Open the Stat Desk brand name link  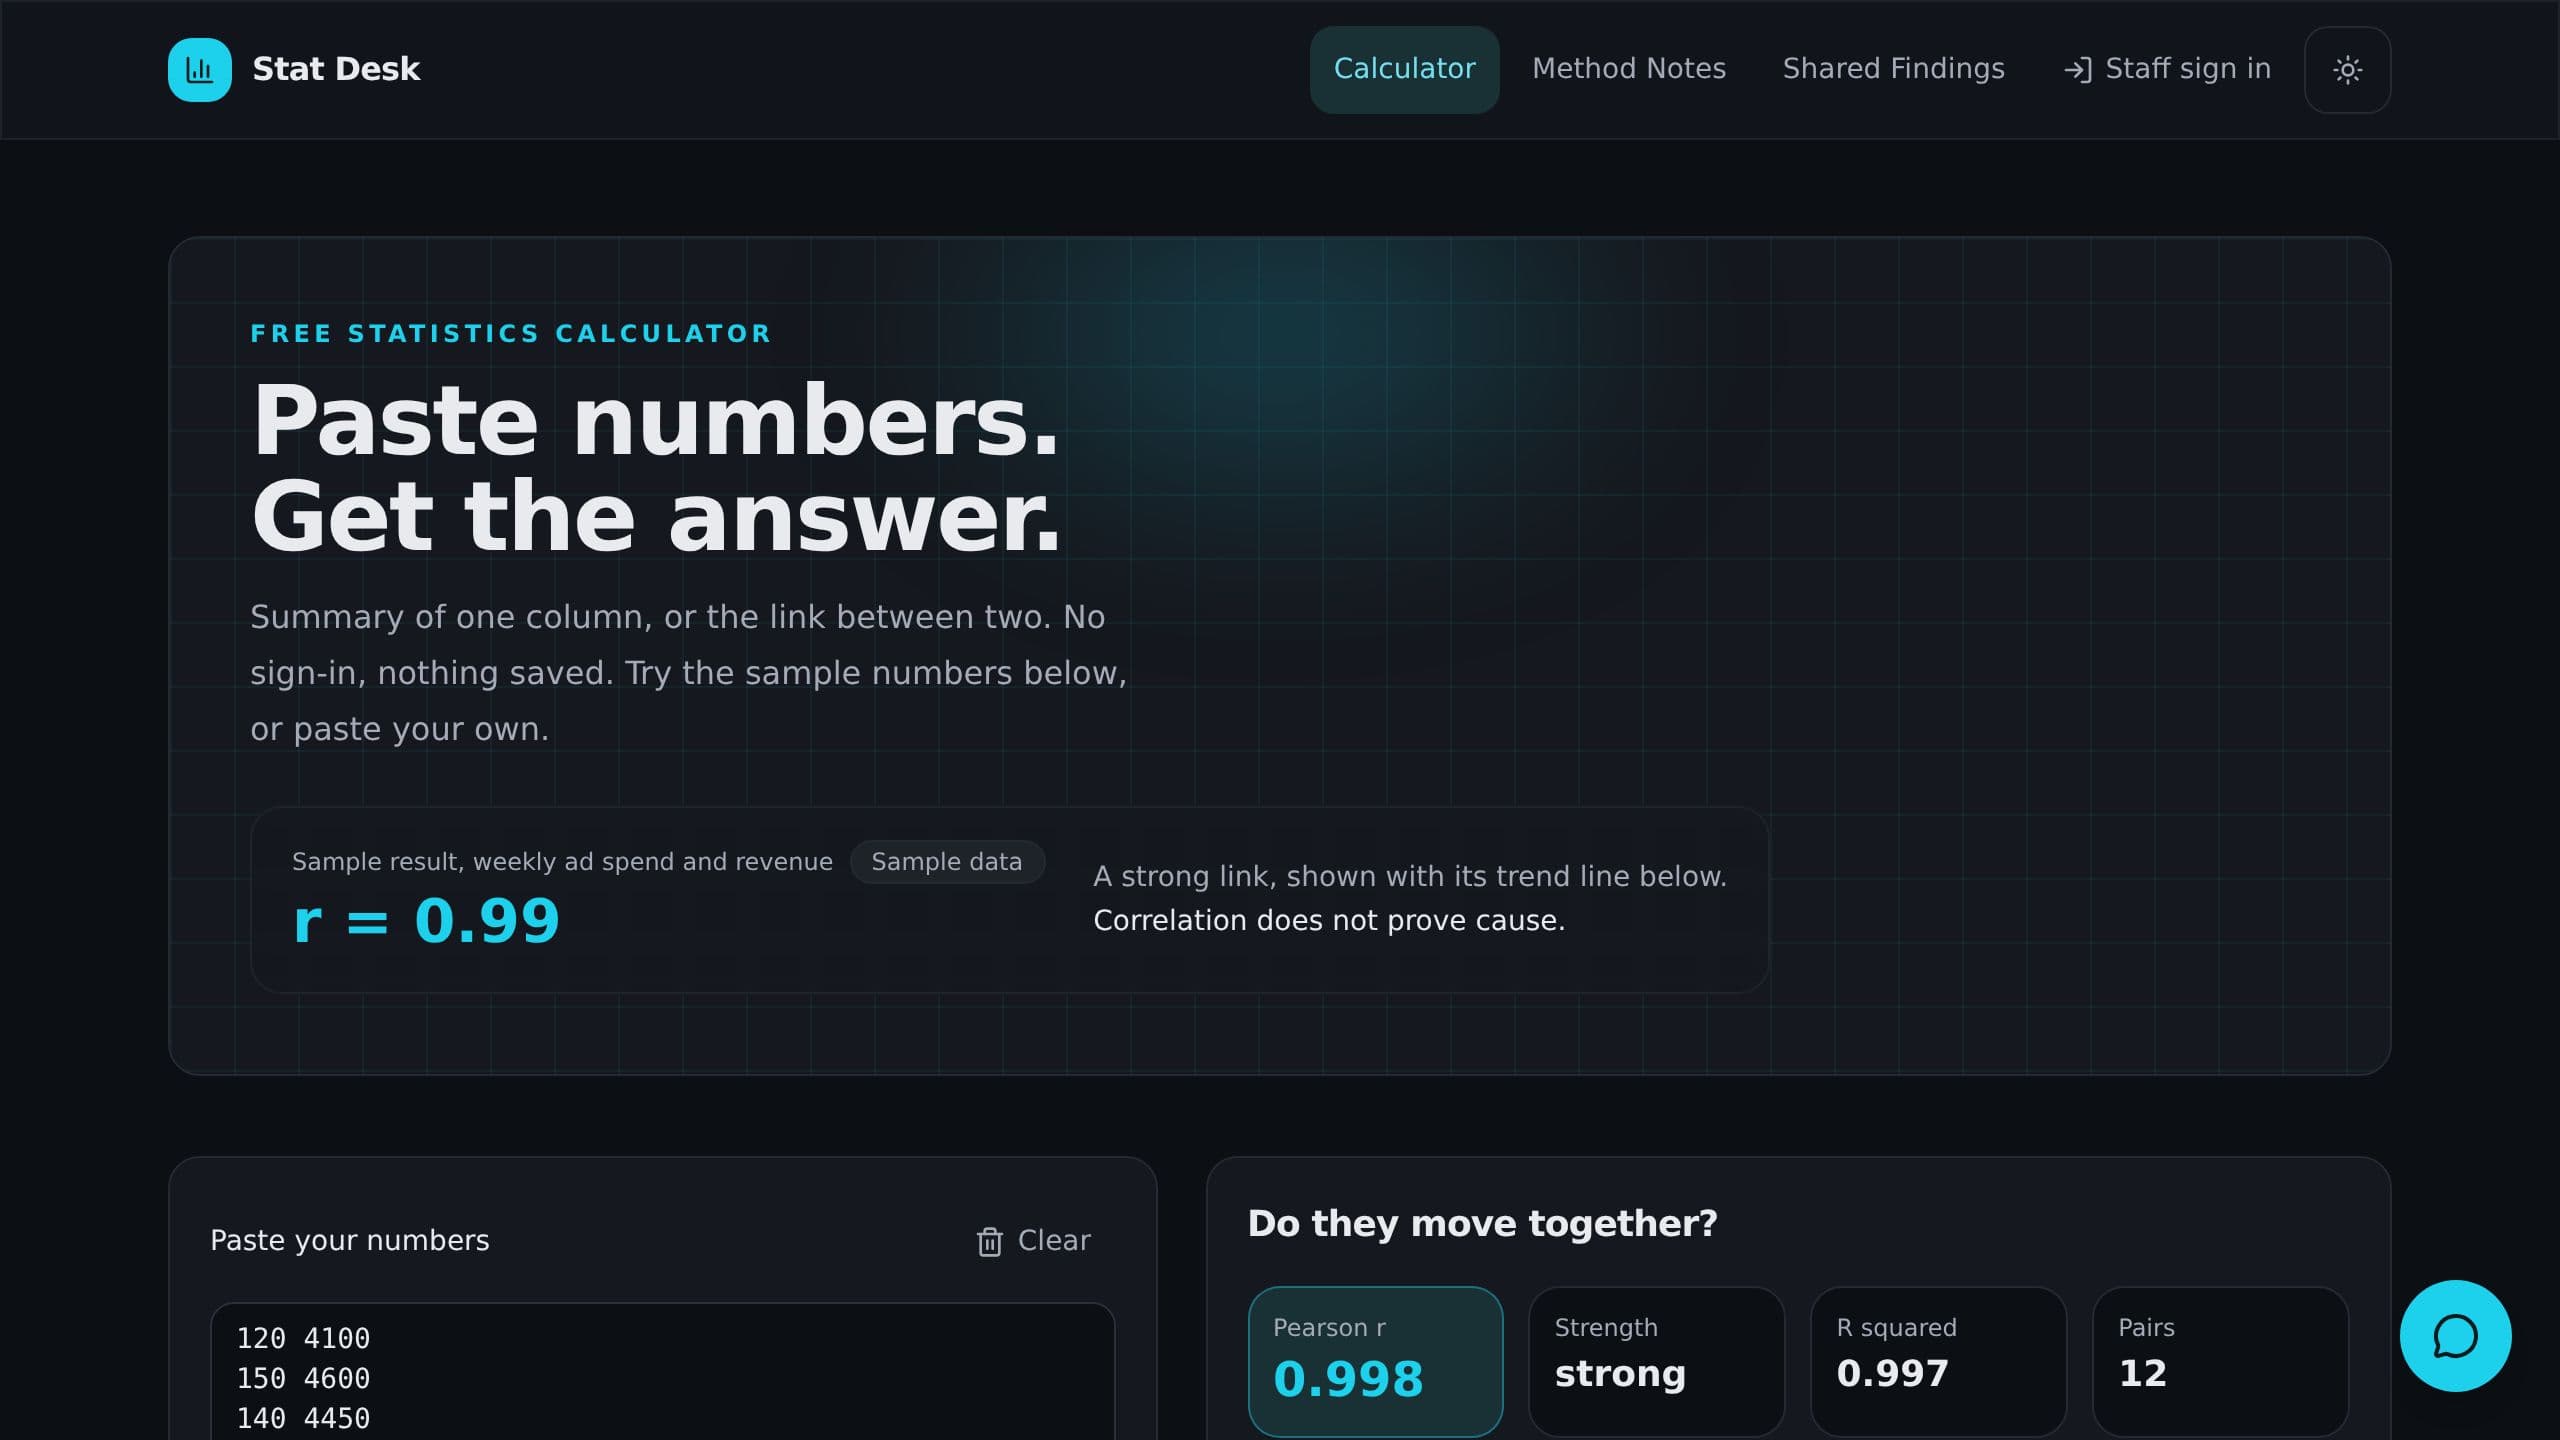pyautogui.click(x=336, y=69)
